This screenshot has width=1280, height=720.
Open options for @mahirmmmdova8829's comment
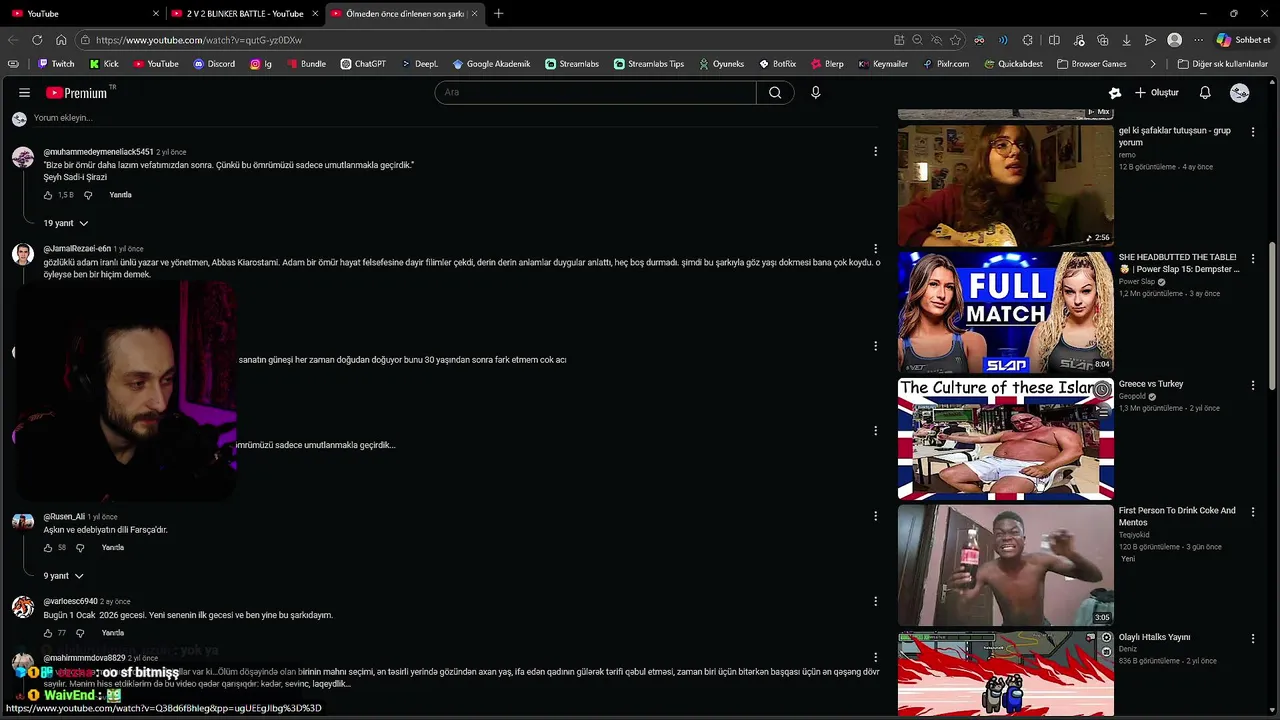875,657
